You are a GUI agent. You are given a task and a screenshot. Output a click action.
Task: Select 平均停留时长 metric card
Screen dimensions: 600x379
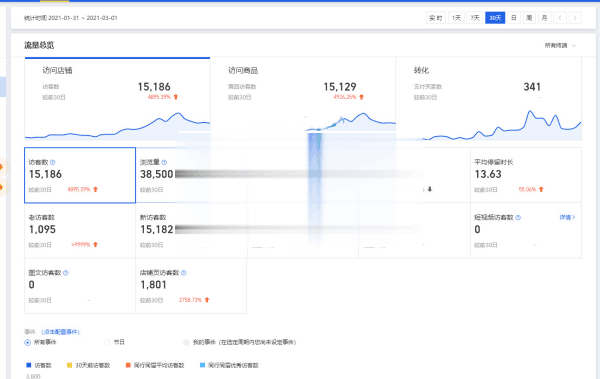(x=526, y=175)
